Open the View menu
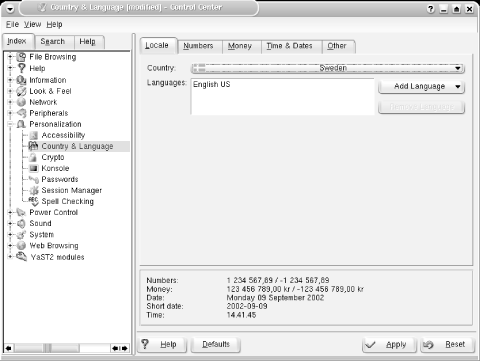 point(32,24)
